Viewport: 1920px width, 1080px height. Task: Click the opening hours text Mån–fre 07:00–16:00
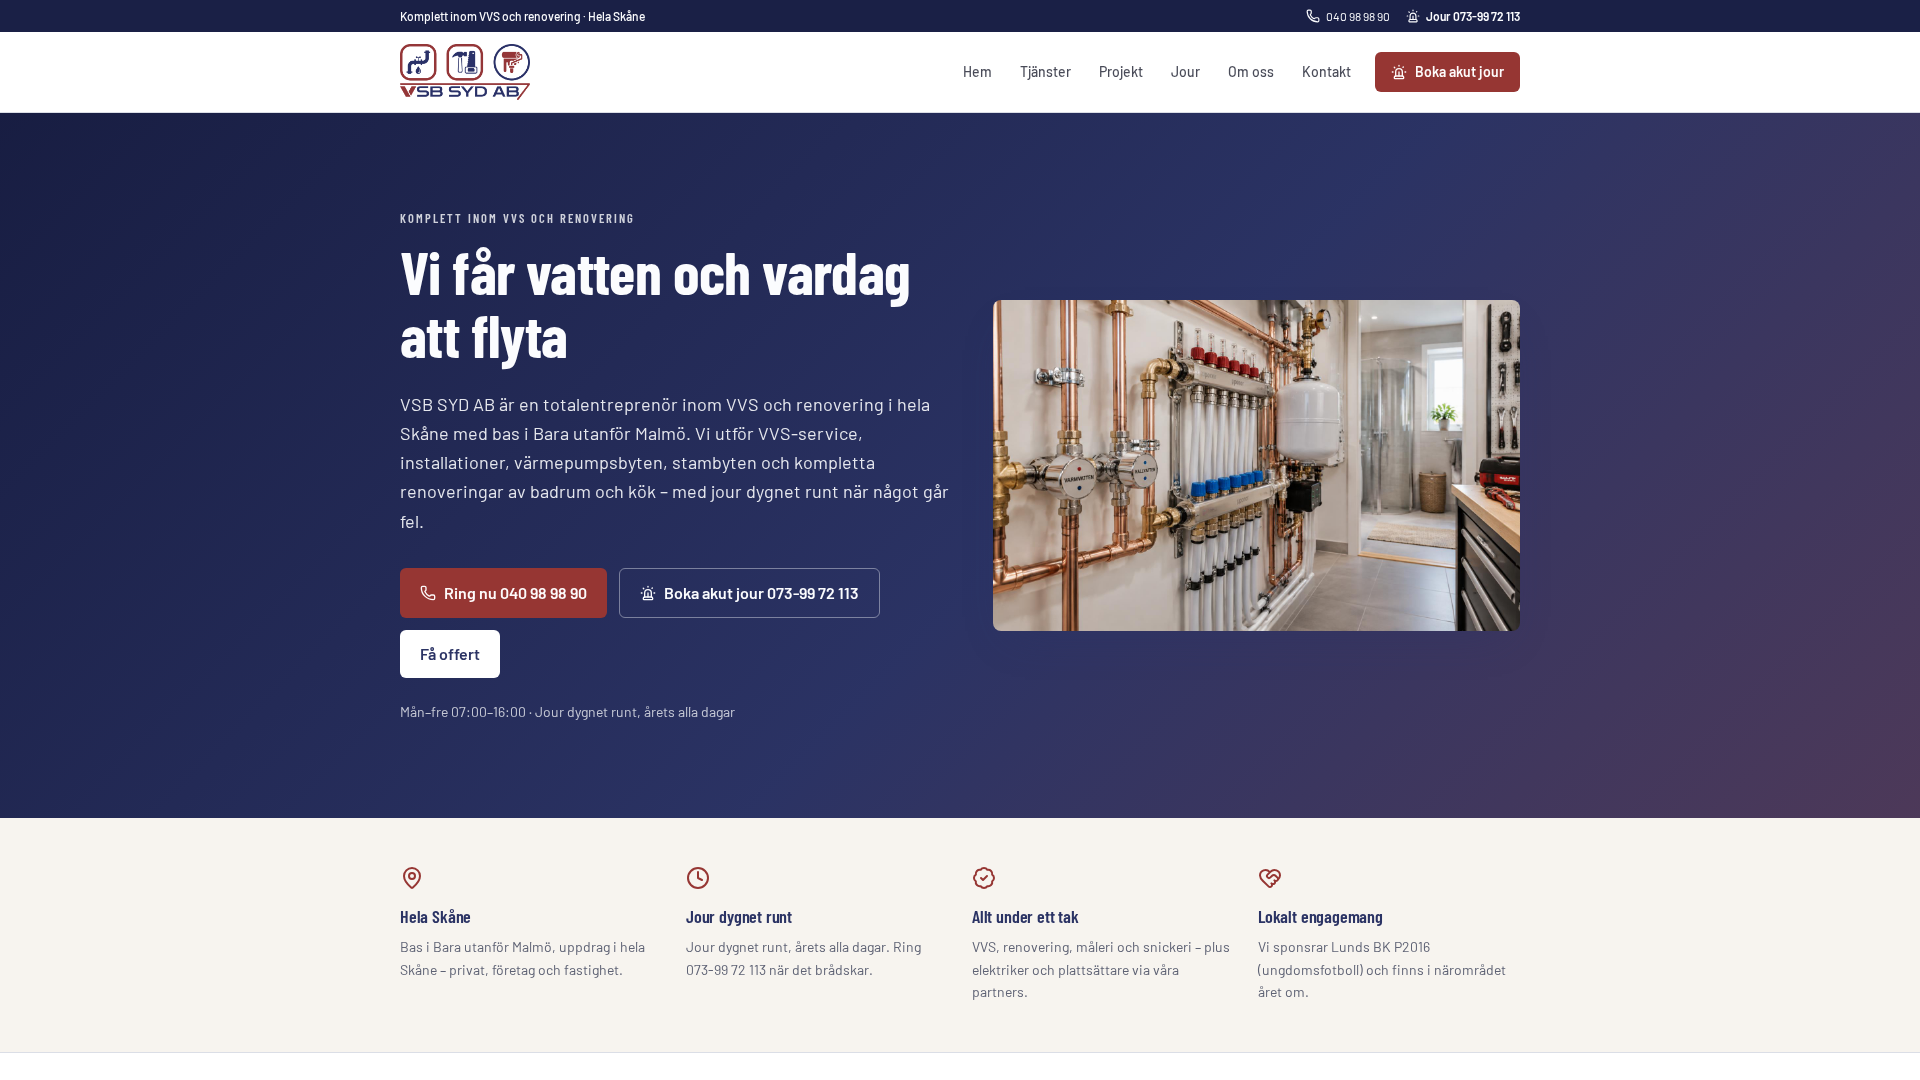[463, 712]
